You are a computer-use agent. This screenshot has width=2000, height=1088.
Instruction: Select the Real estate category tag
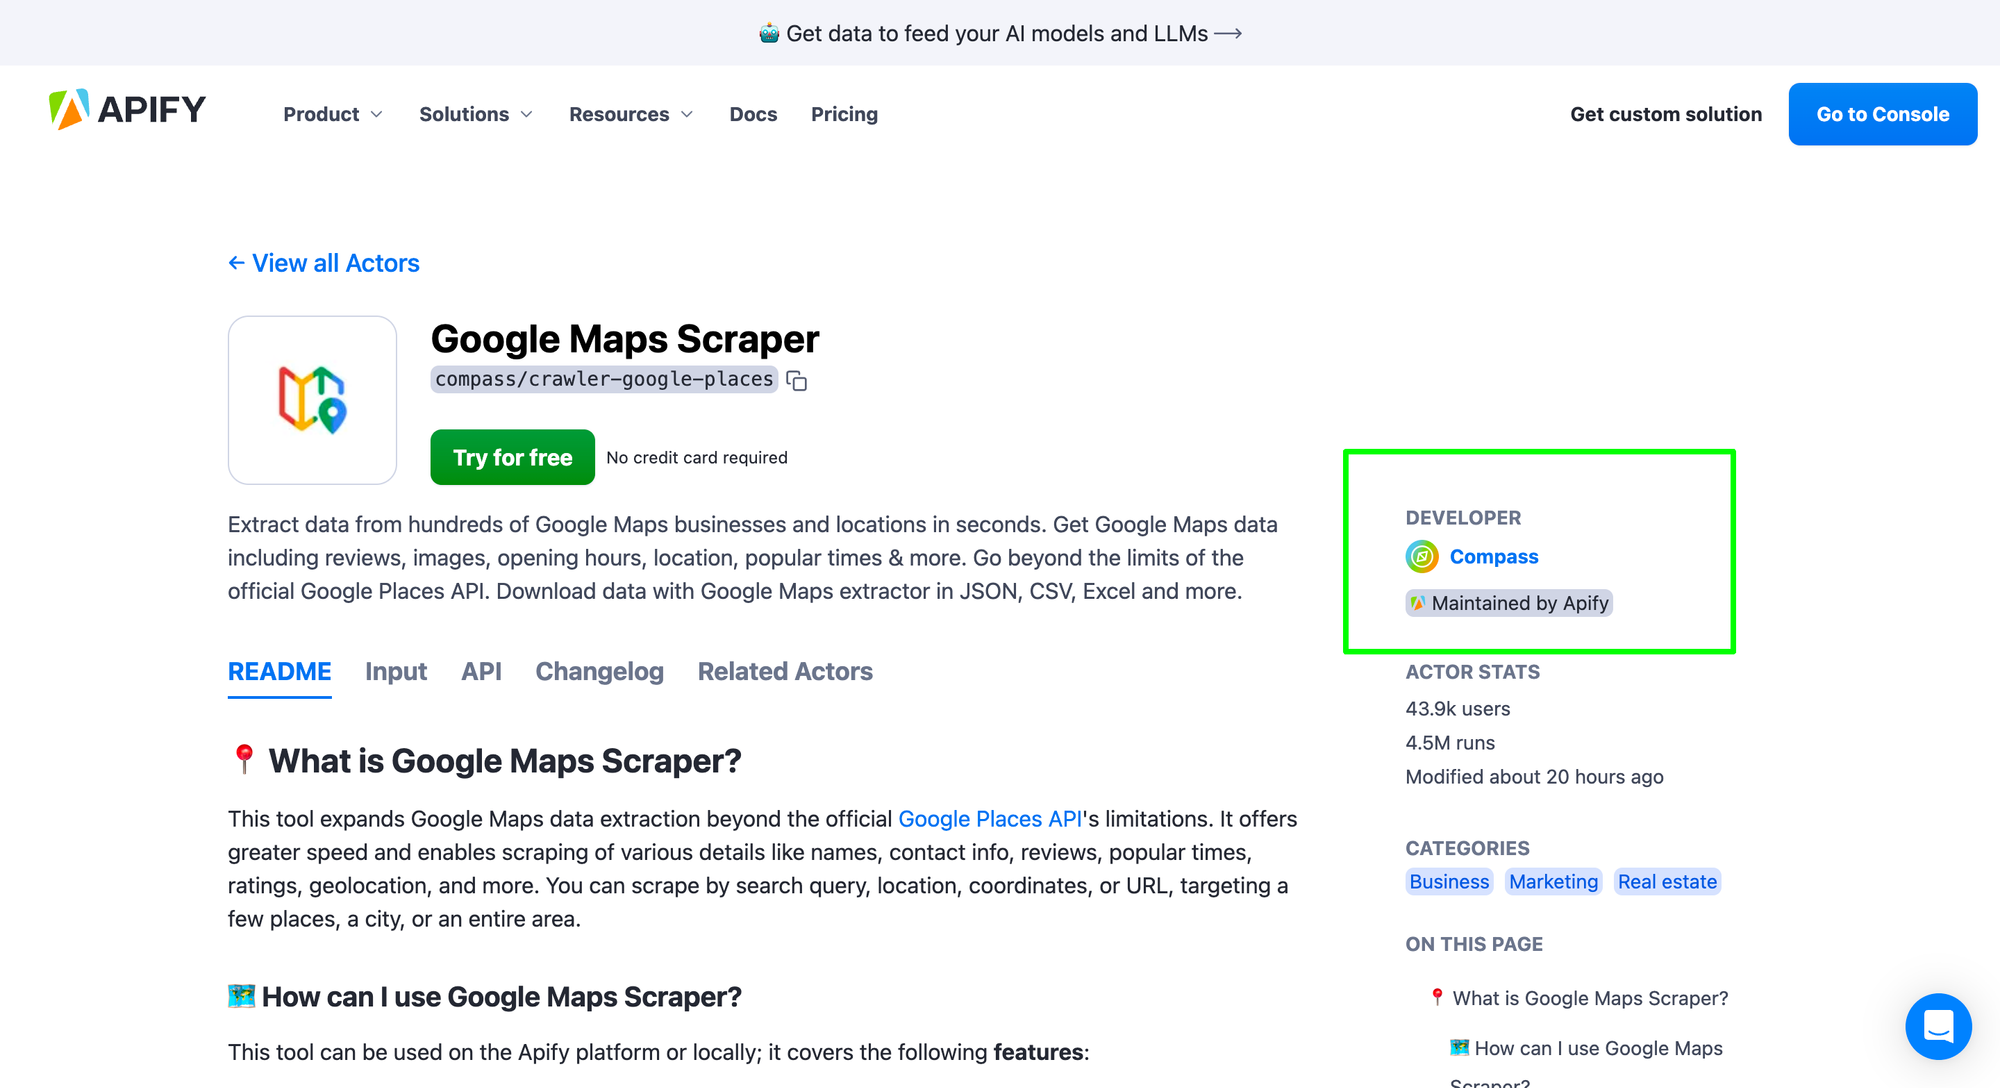1666,881
